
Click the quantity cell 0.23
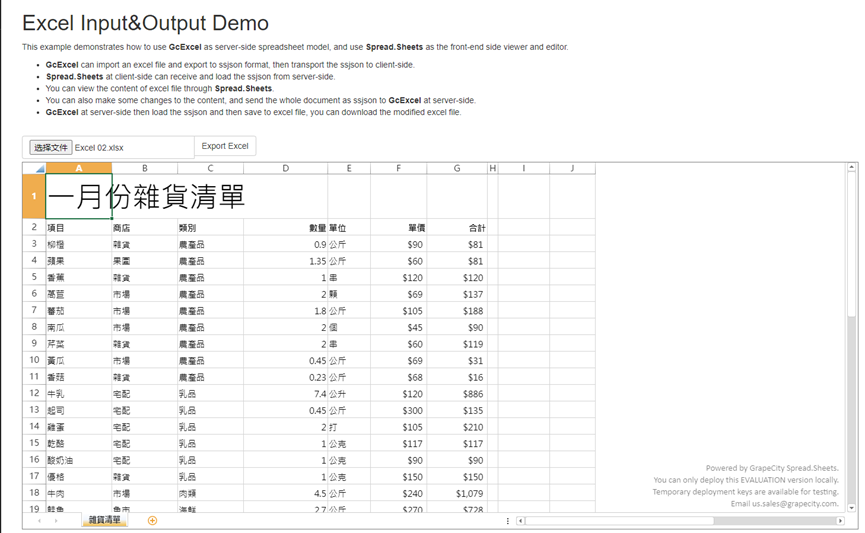(285, 377)
